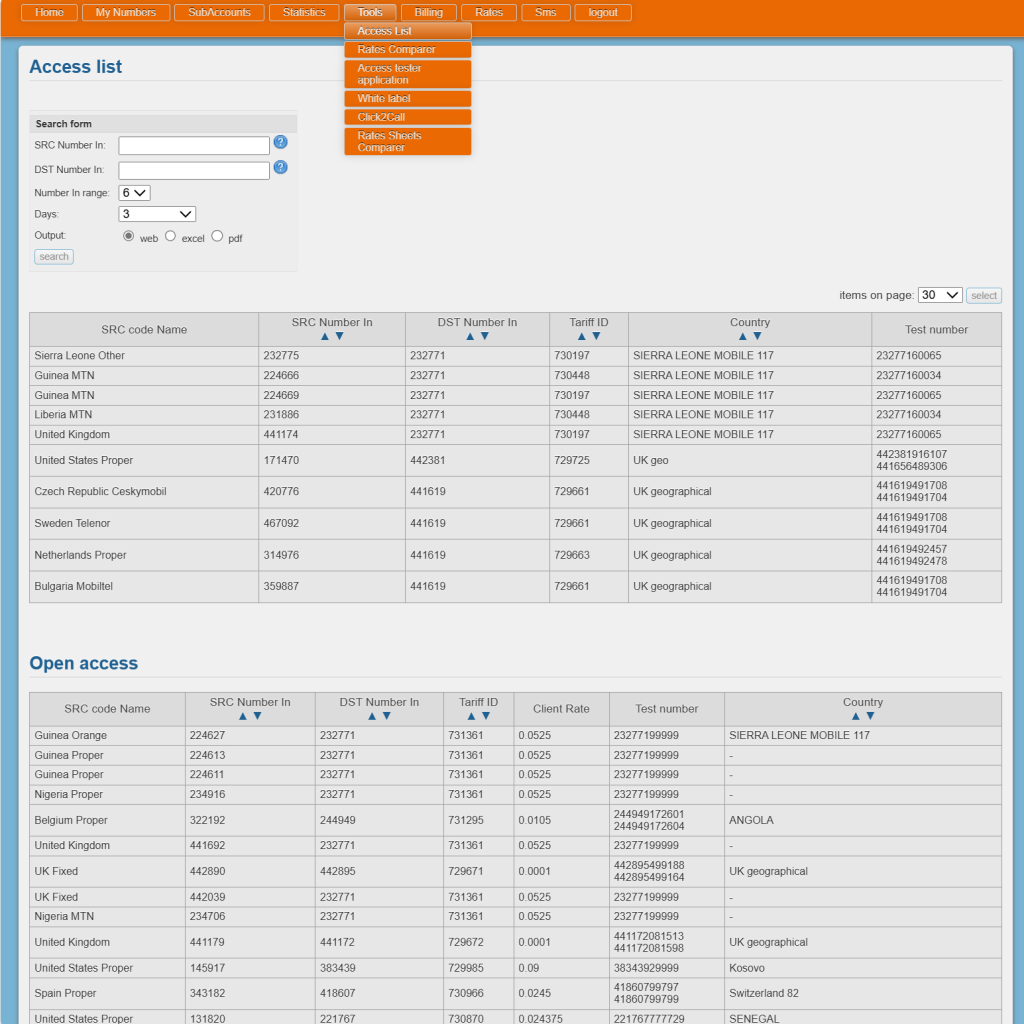Screen dimensions: 1024x1024
Task: Choose Access List from Tools submenu
Action: (x=408, y=31)
